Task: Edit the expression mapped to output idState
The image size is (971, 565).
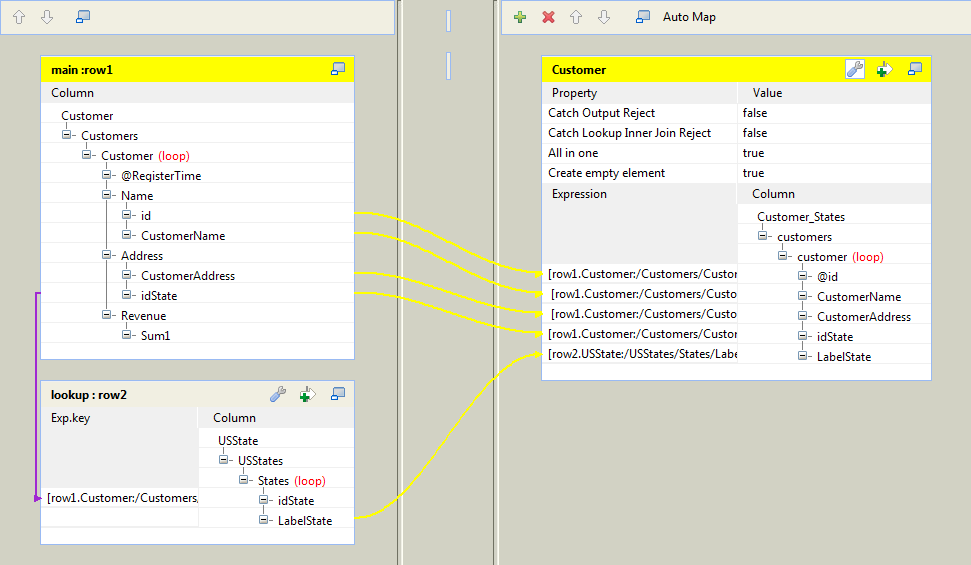Action: coord(640,334)
